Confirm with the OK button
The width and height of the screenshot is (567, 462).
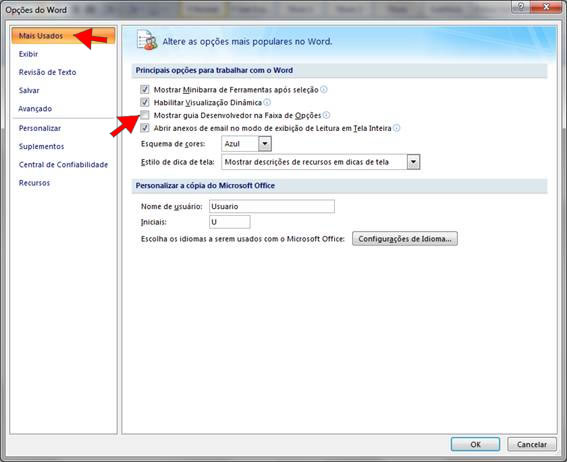point(475,444)
